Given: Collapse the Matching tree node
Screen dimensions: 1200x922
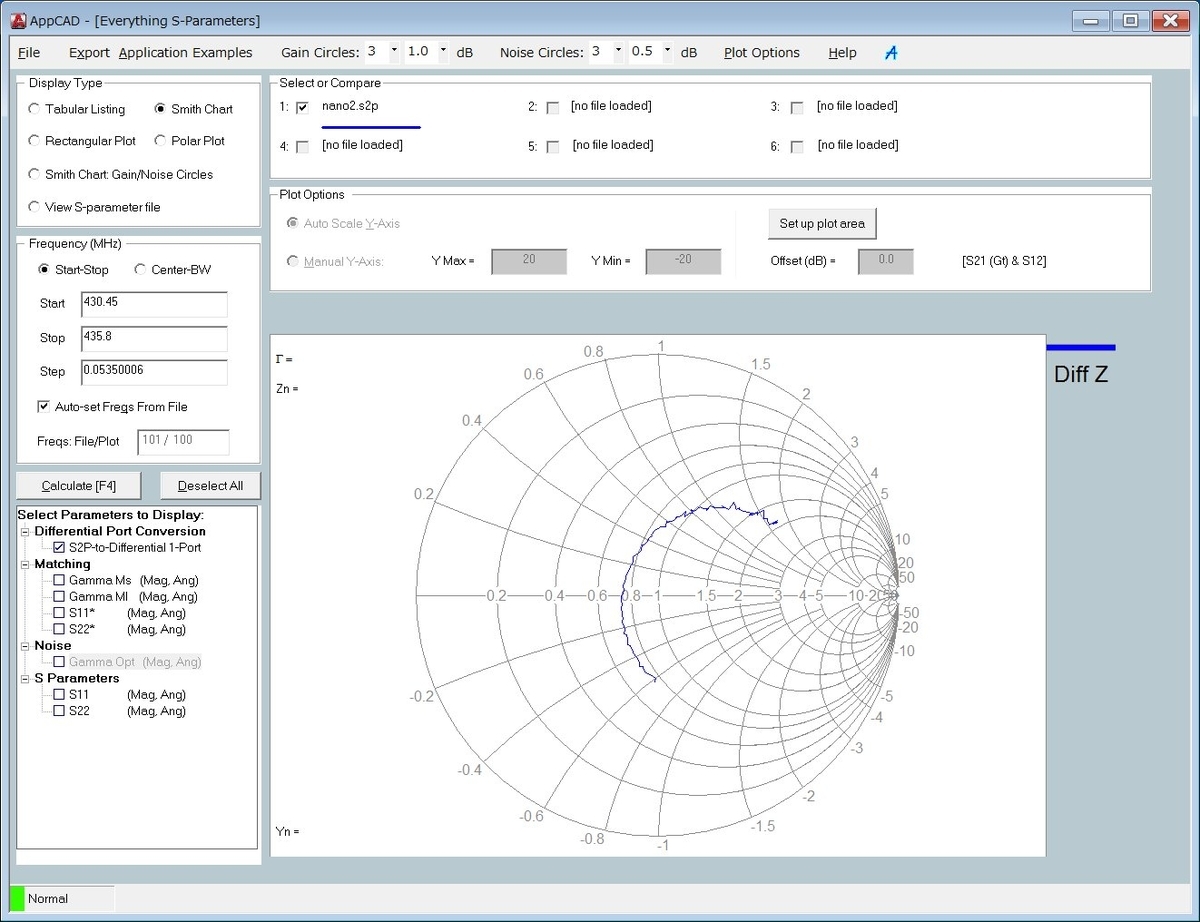Looking at the screenshot, I should tap(27, 564).
